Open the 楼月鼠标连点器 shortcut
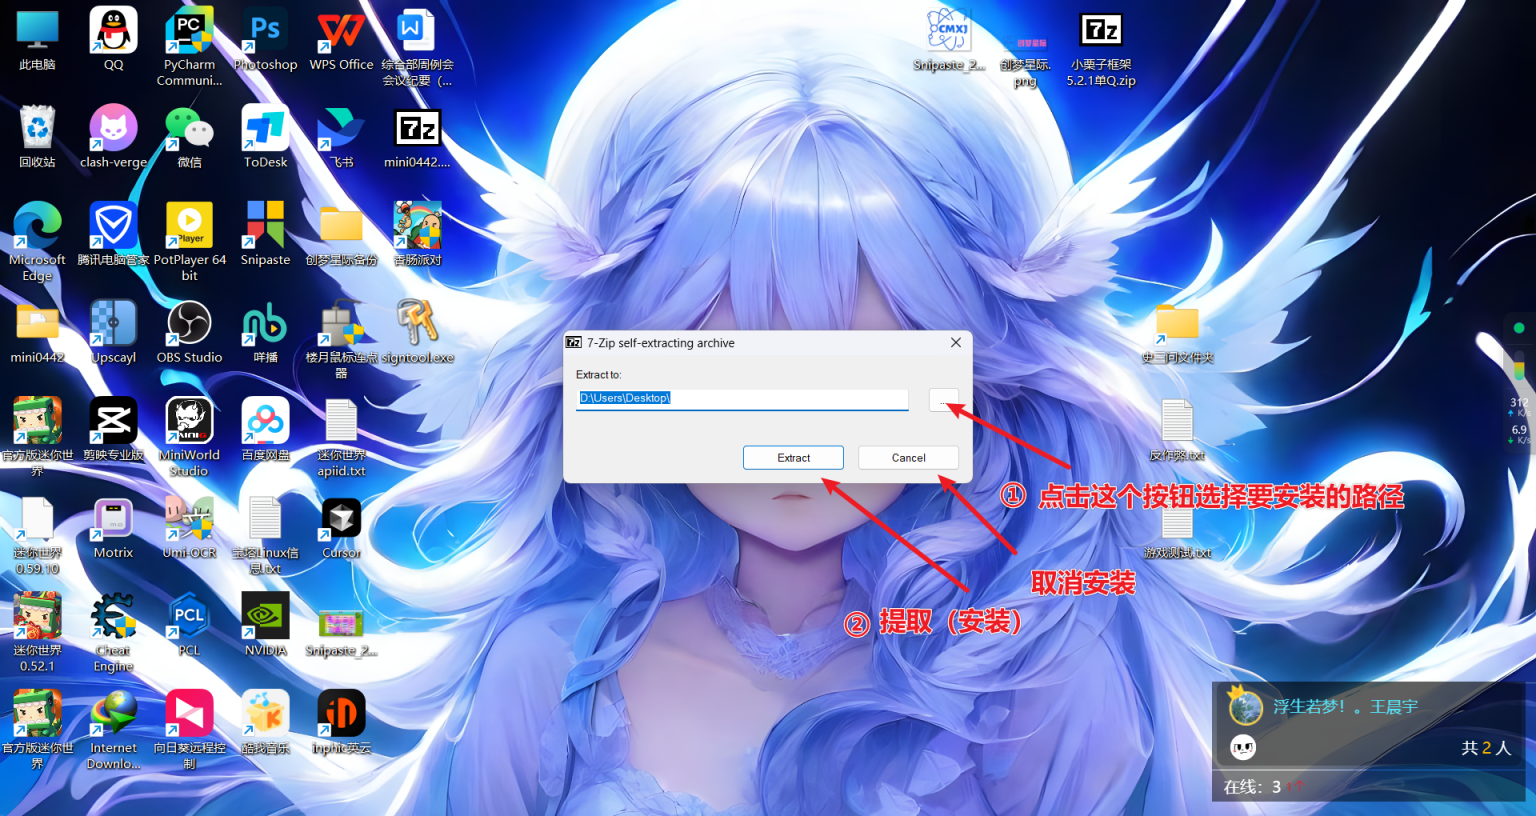 (x=341, y=339)
